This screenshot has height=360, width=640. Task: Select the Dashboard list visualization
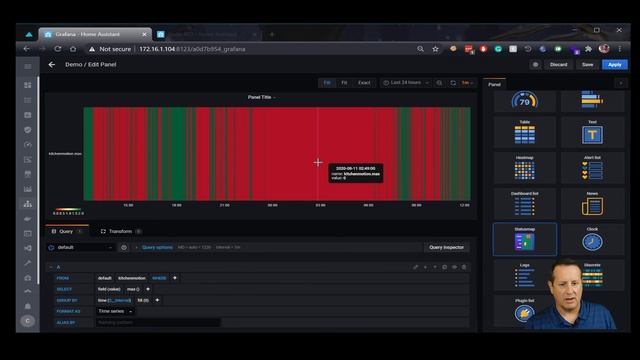(x=524, y=203)
